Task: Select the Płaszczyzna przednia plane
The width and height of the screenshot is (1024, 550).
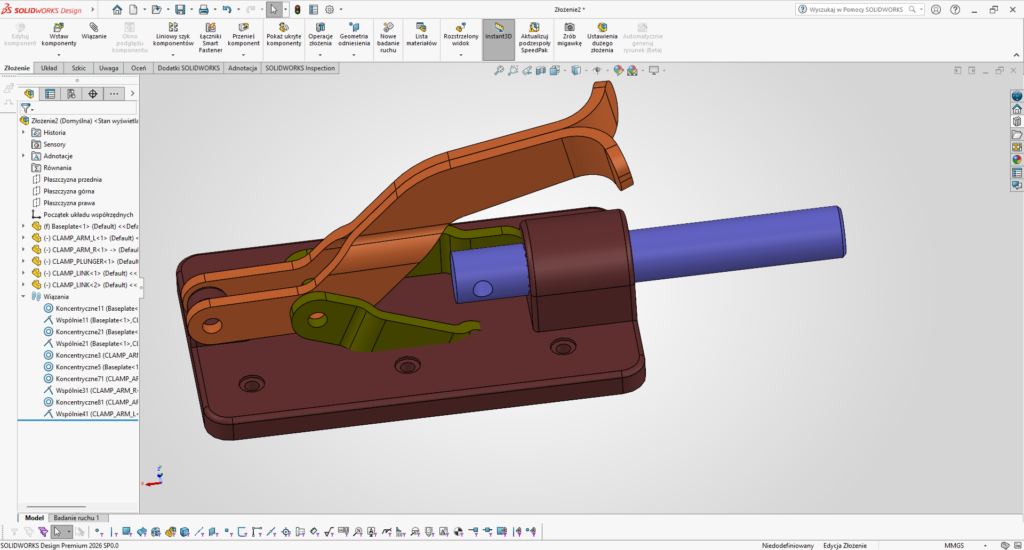Action: pos(67,180)
